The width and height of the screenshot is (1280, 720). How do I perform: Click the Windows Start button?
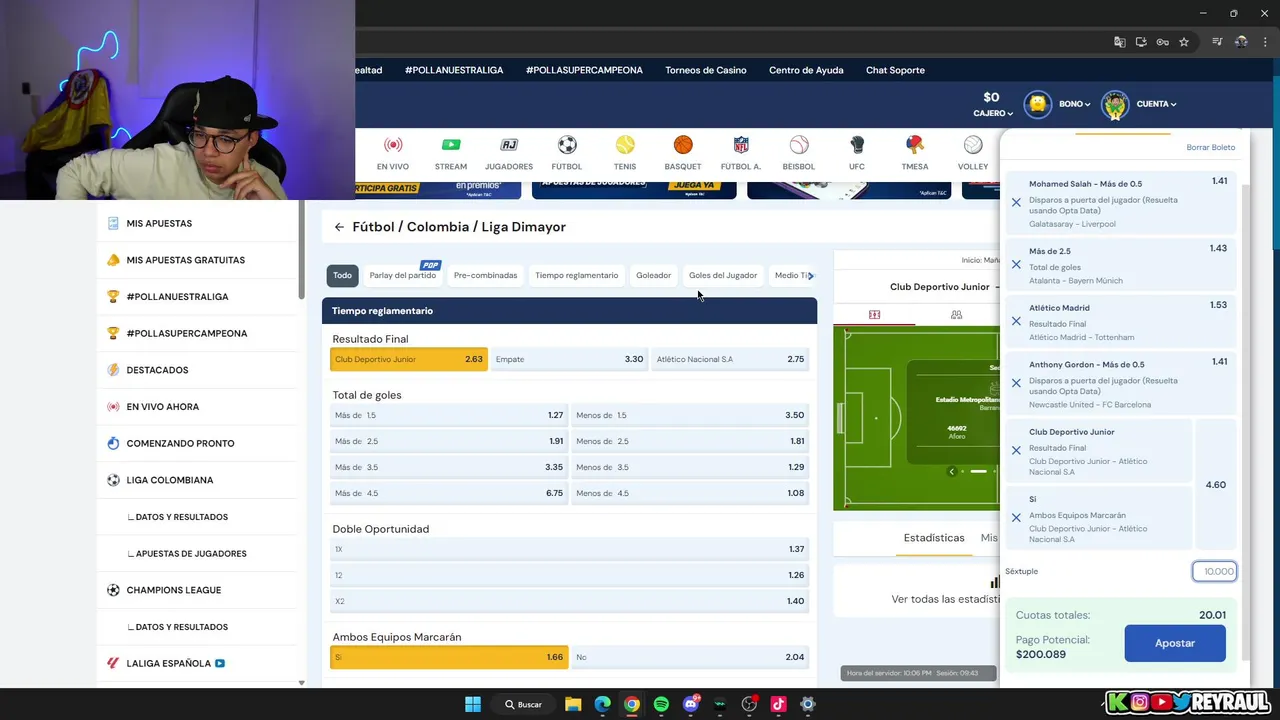click(473, 704)
